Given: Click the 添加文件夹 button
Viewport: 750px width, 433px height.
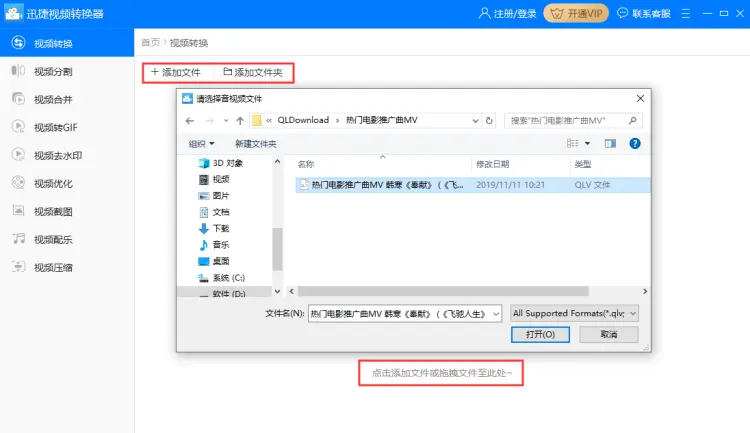Looking at the screenshot, I should pos(253,72).
